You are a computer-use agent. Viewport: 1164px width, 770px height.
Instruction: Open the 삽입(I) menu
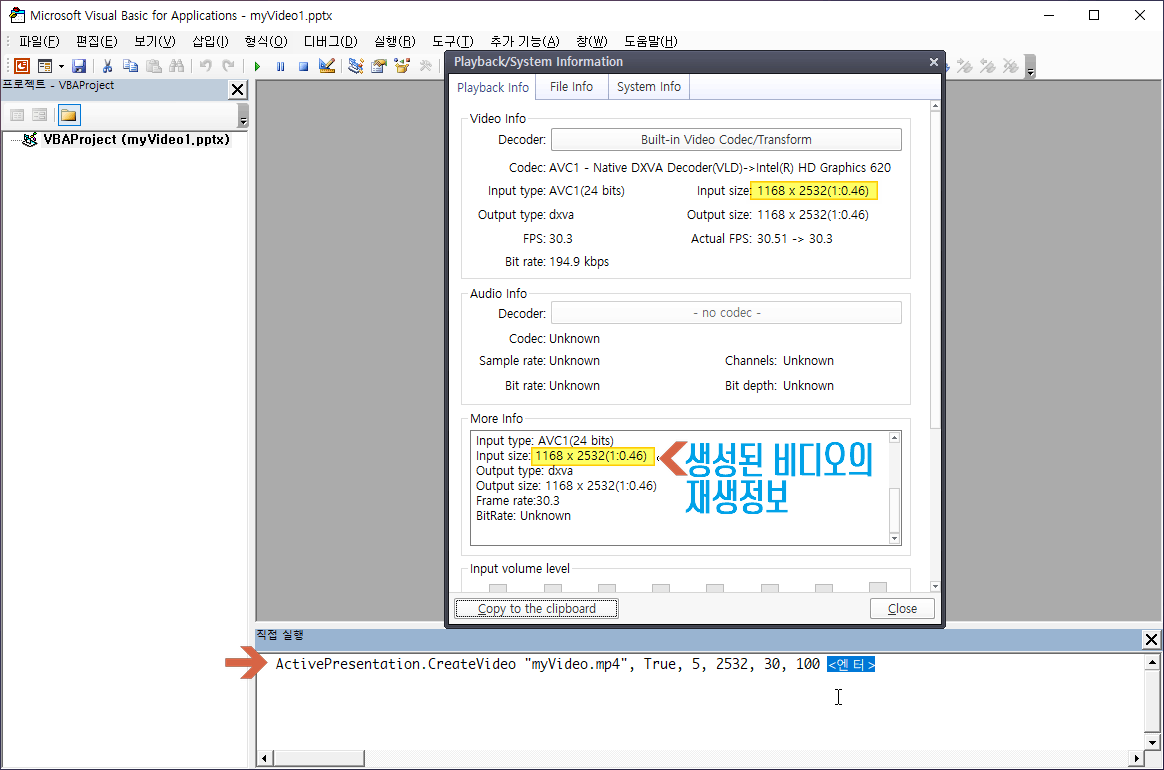click(210, 41)
